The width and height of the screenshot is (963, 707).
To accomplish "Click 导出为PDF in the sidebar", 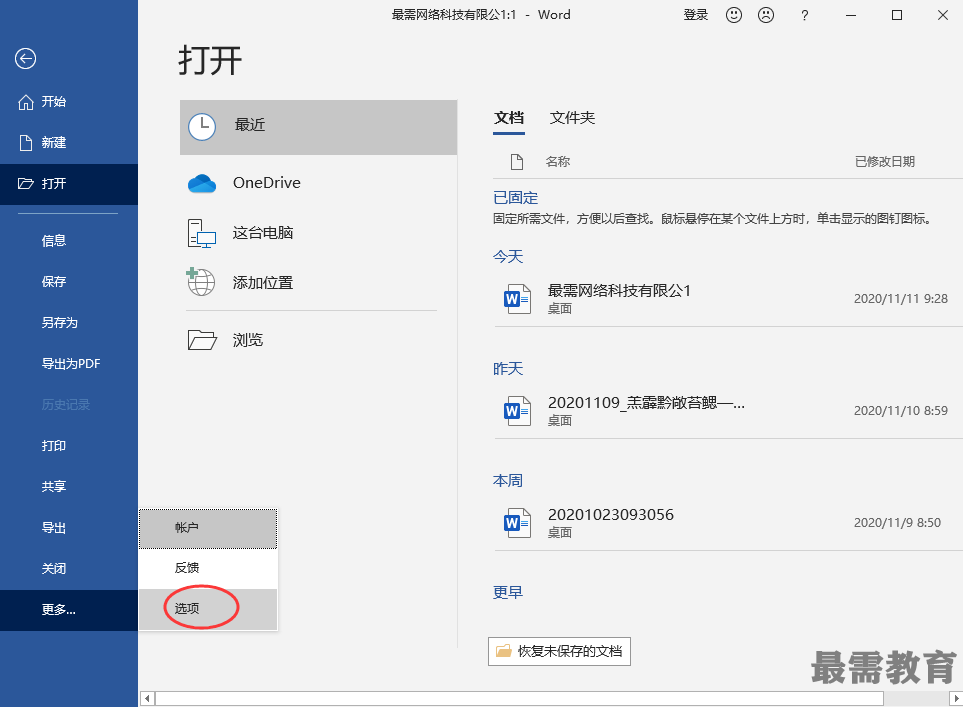I will 69,364.
